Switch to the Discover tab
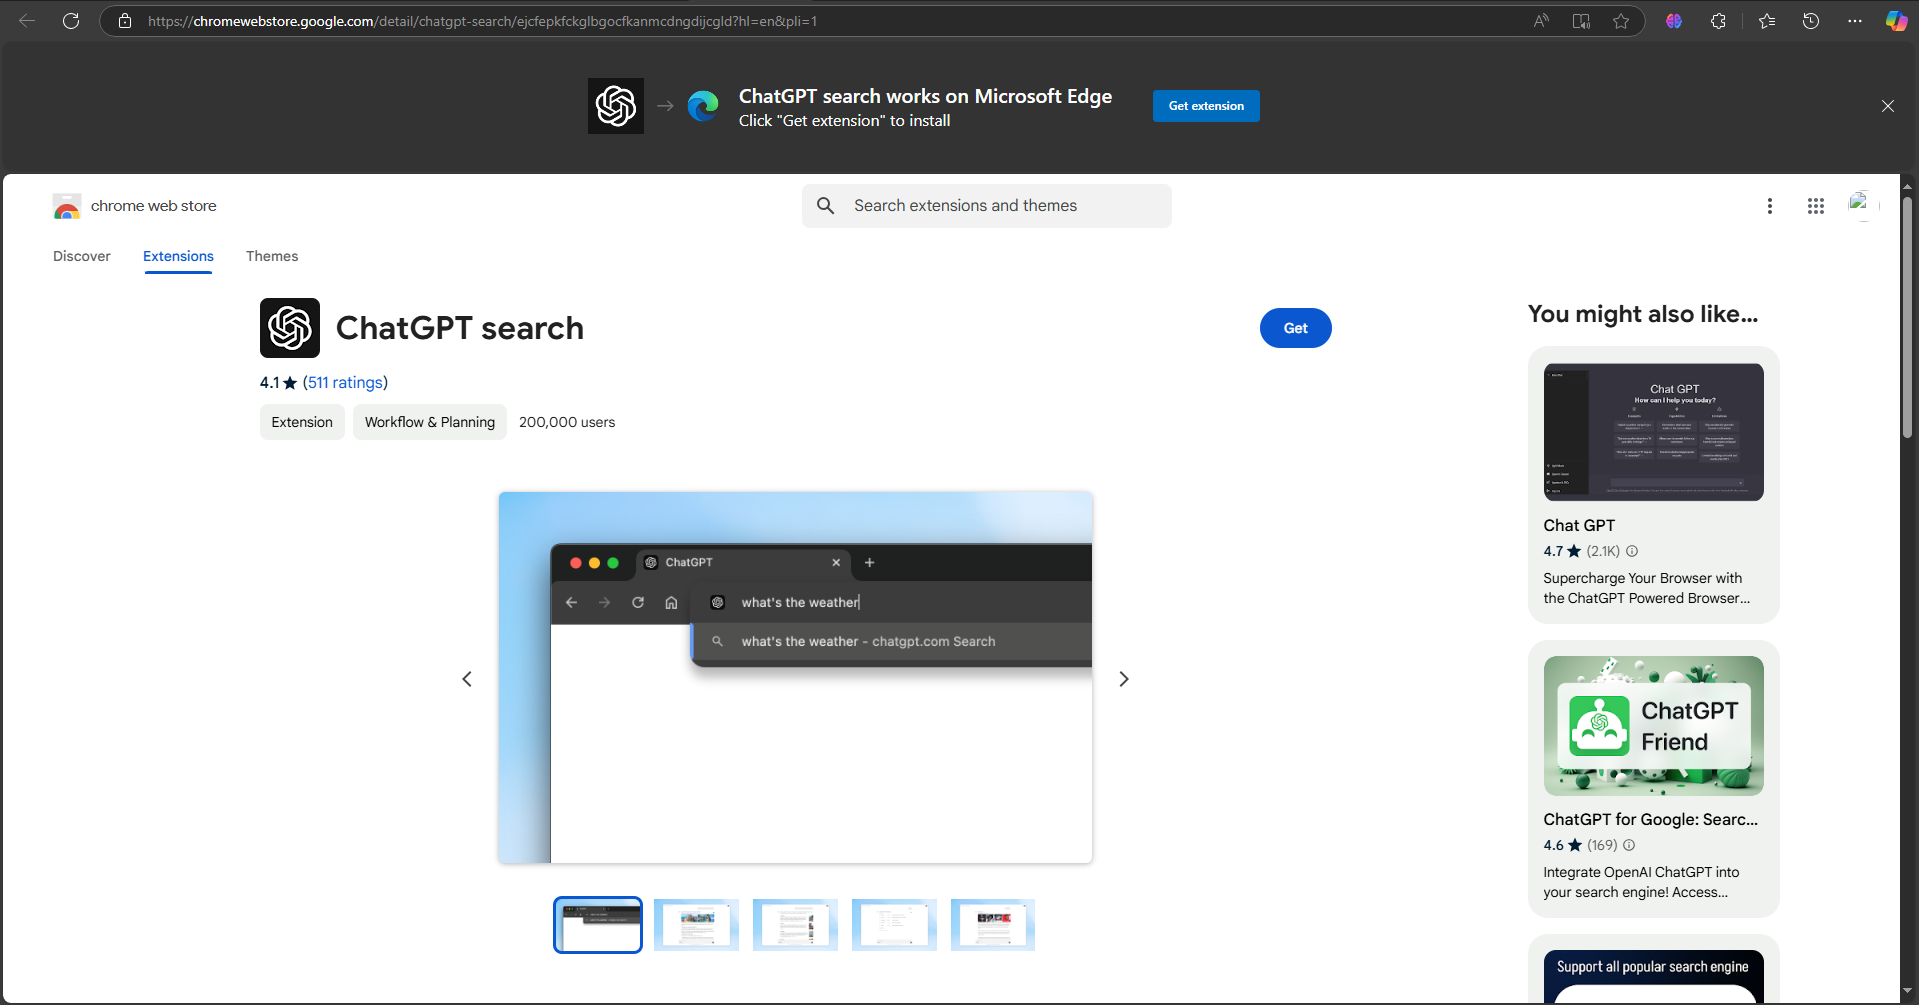 click(x=82, y=256)
